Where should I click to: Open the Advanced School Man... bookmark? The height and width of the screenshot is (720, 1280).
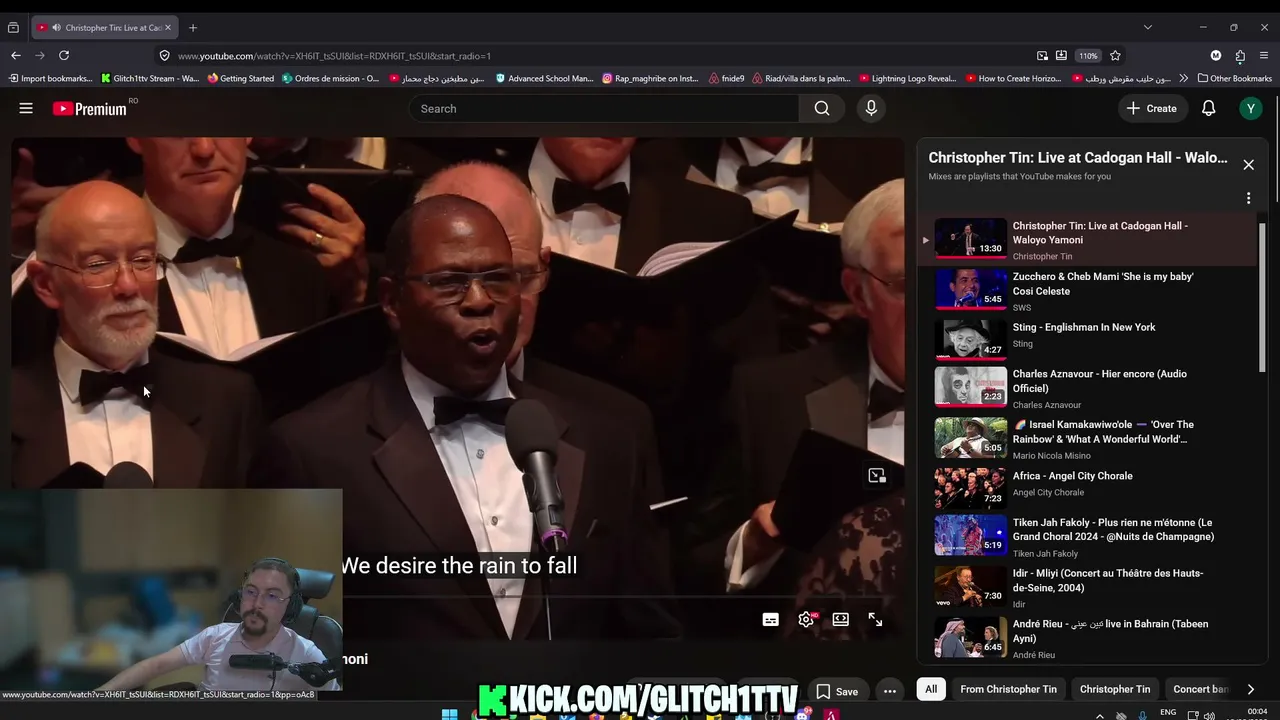click(x=545, y=78)
